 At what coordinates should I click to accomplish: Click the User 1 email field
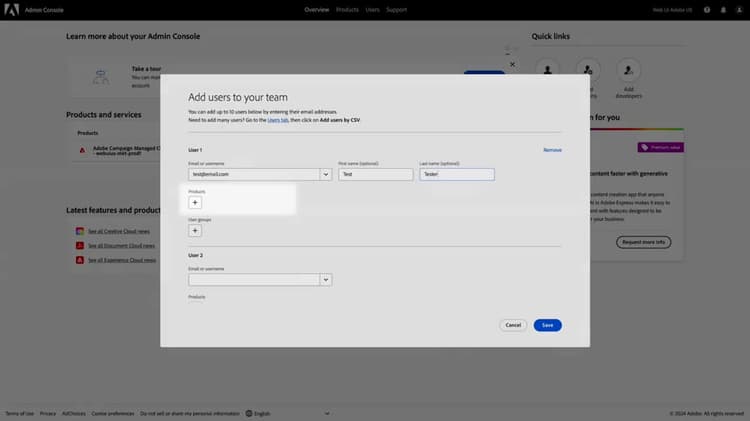254,174
